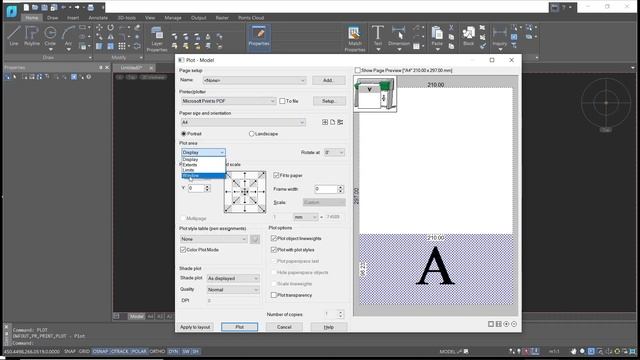Click the Open file quick-access icon

pos(35,7)
